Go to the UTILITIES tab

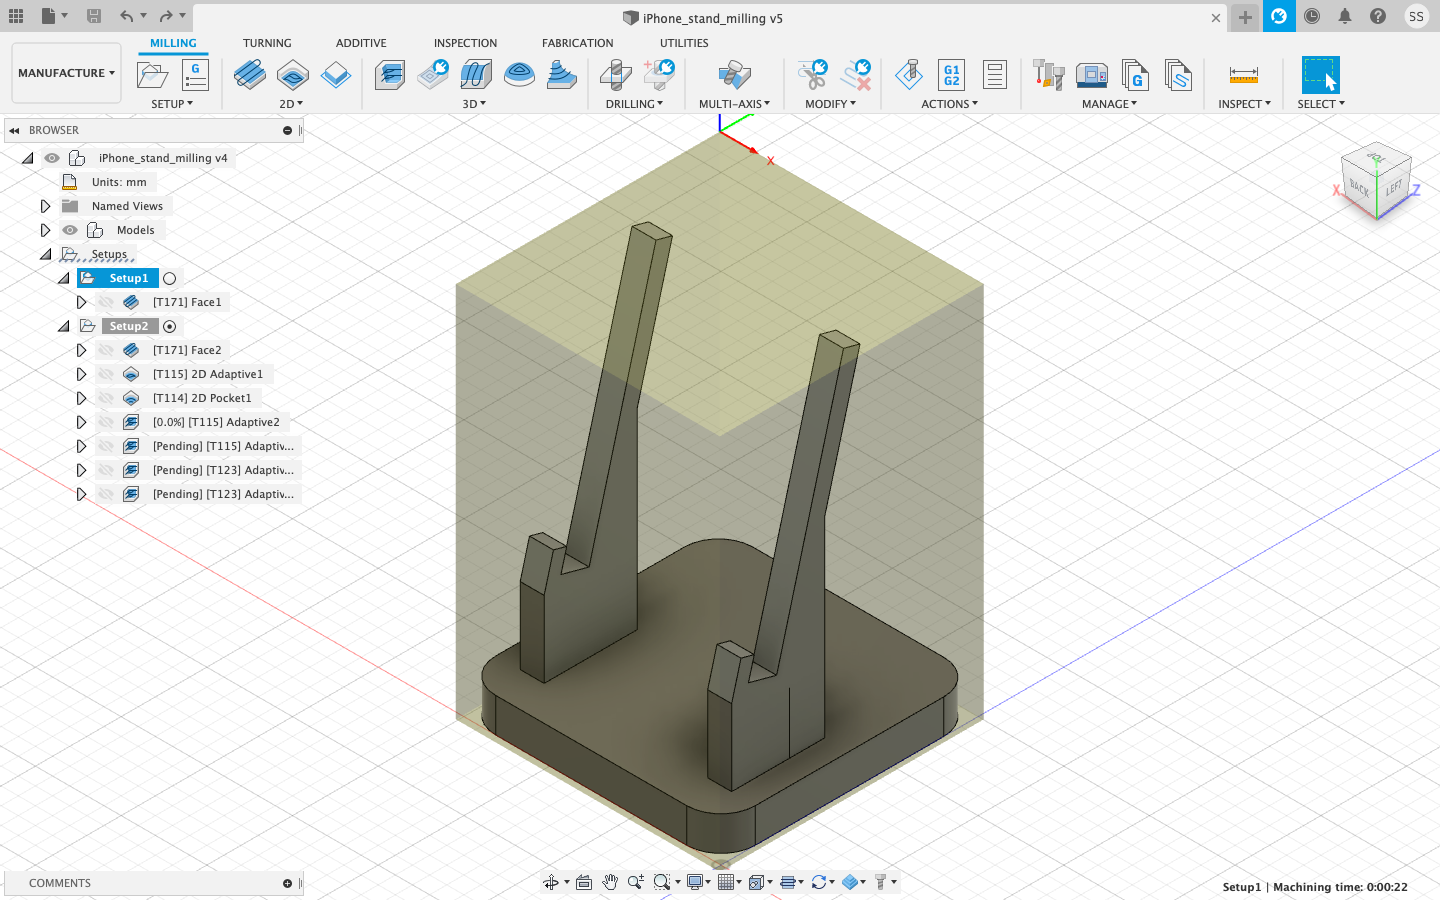pyautogui.click(x=684, y=43)
